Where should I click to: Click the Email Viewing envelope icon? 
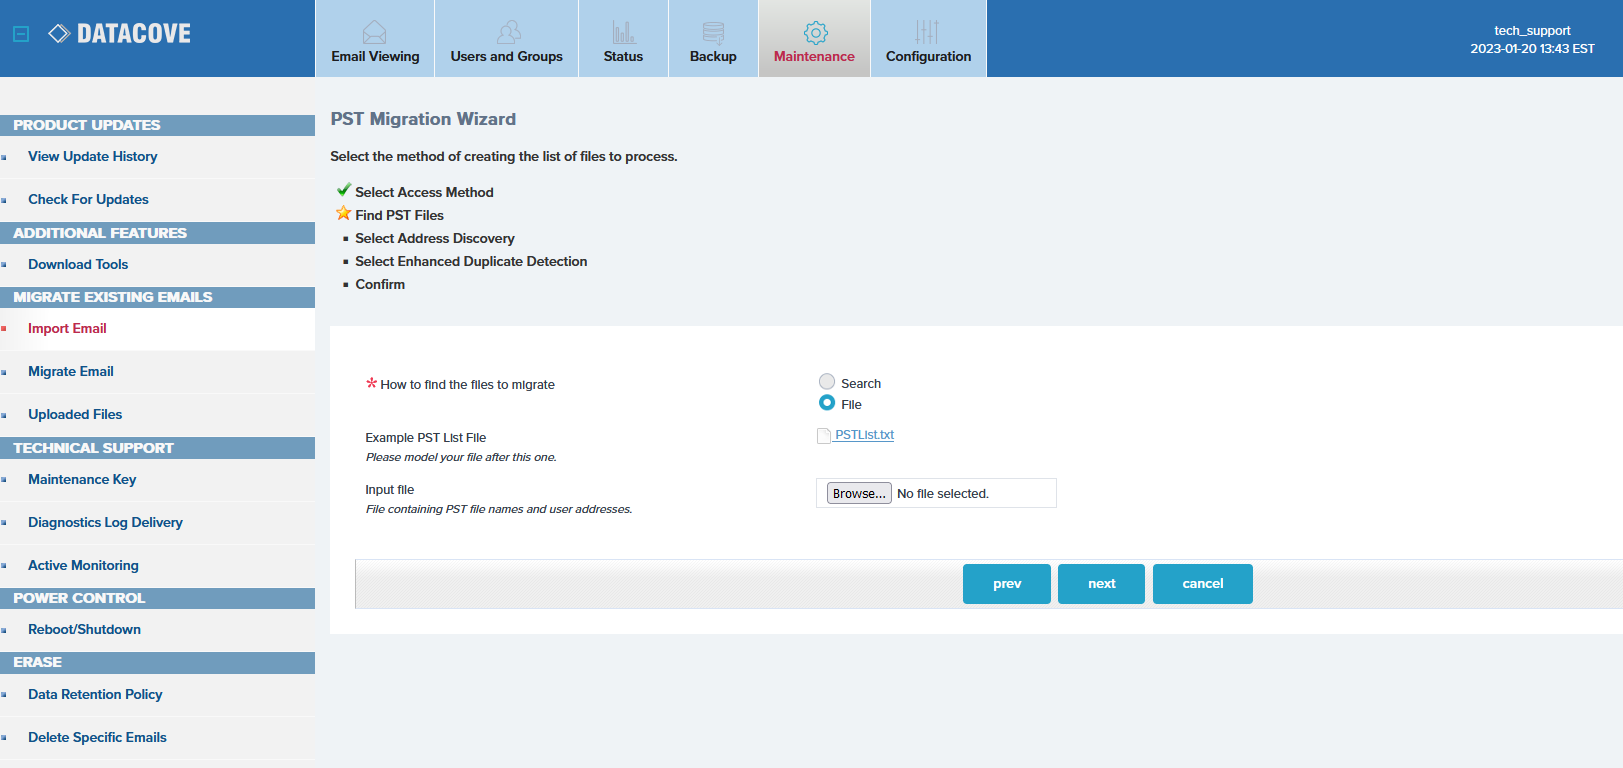[374, 32]
